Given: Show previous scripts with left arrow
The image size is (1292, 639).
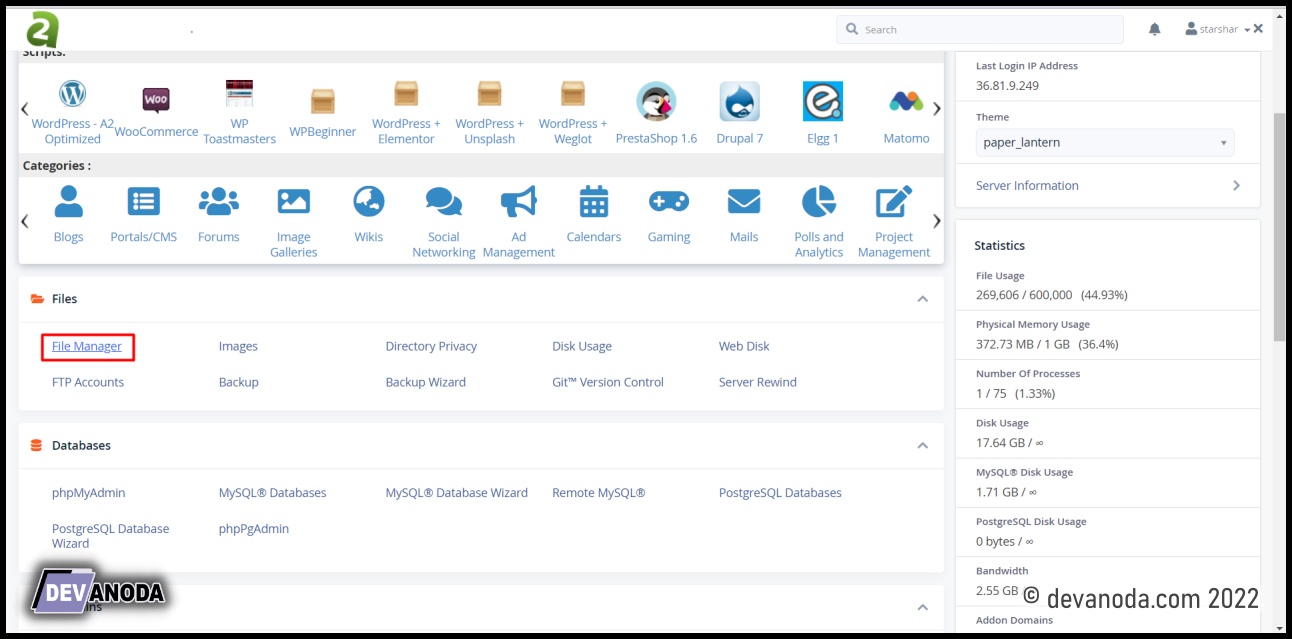Looking at the screenshot, I should (x=25, y=108).
